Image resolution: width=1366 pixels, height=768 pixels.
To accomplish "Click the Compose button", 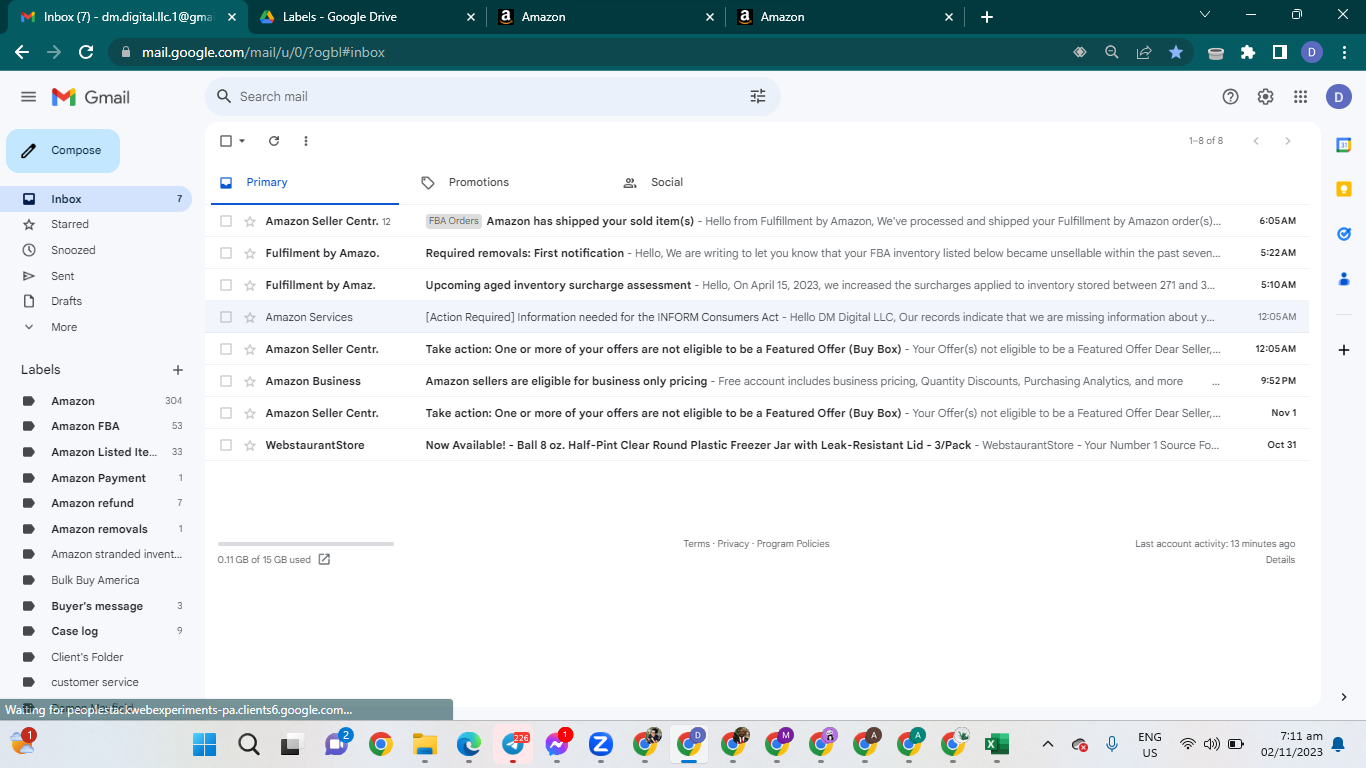I will tap(63, 151).
